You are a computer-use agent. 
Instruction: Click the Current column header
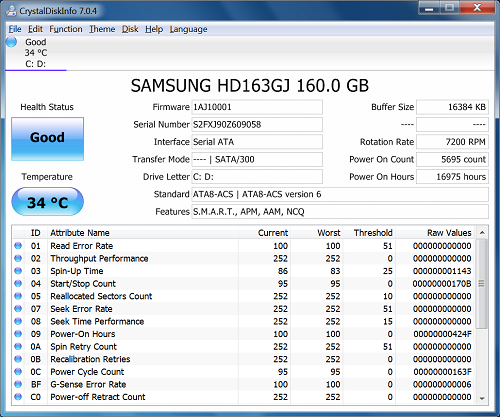tap(264, 233)
